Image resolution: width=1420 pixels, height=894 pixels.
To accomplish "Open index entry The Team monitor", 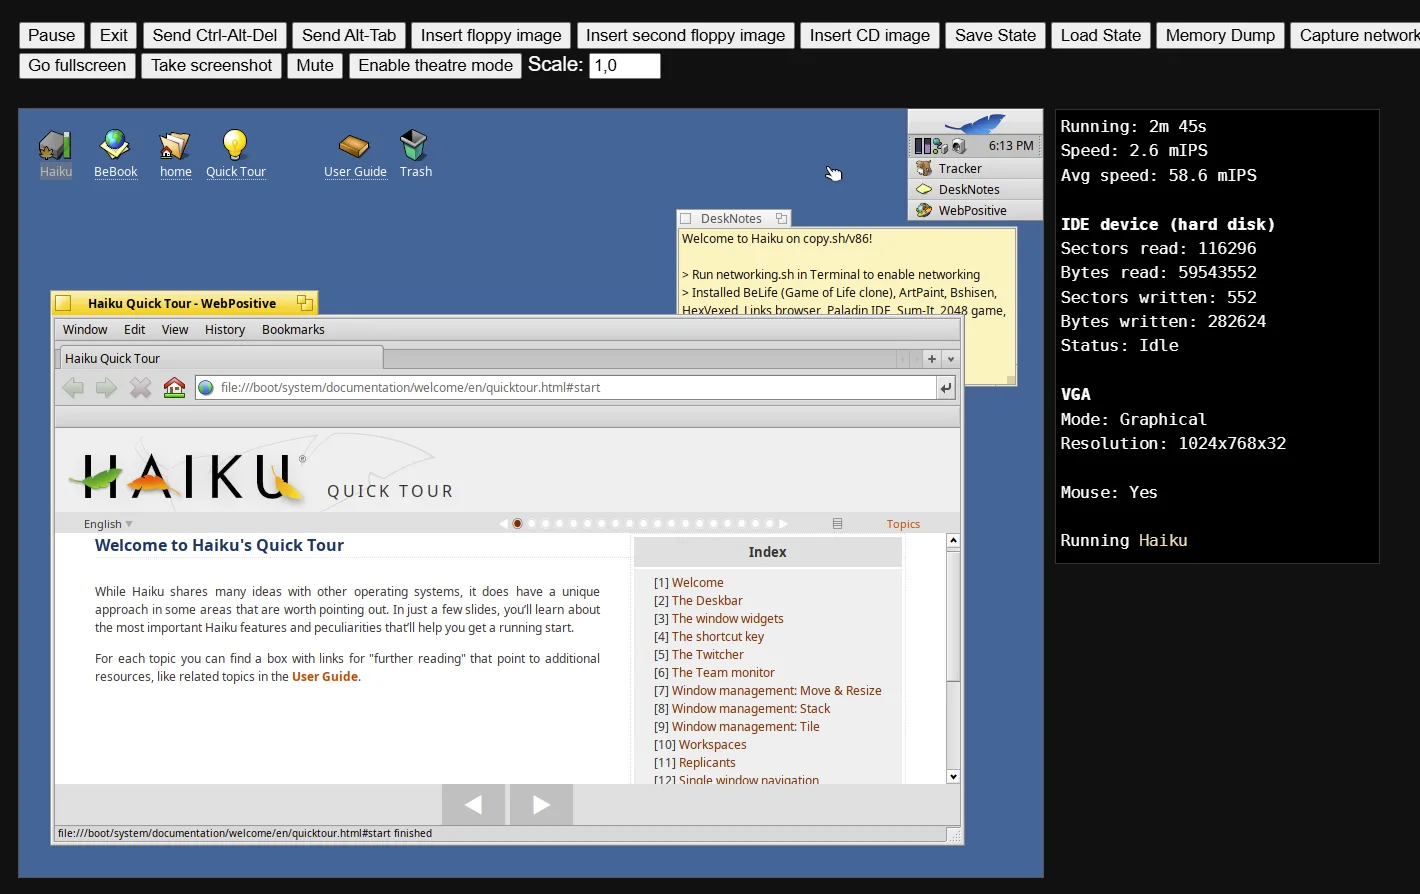I will [x=723, y=673].
